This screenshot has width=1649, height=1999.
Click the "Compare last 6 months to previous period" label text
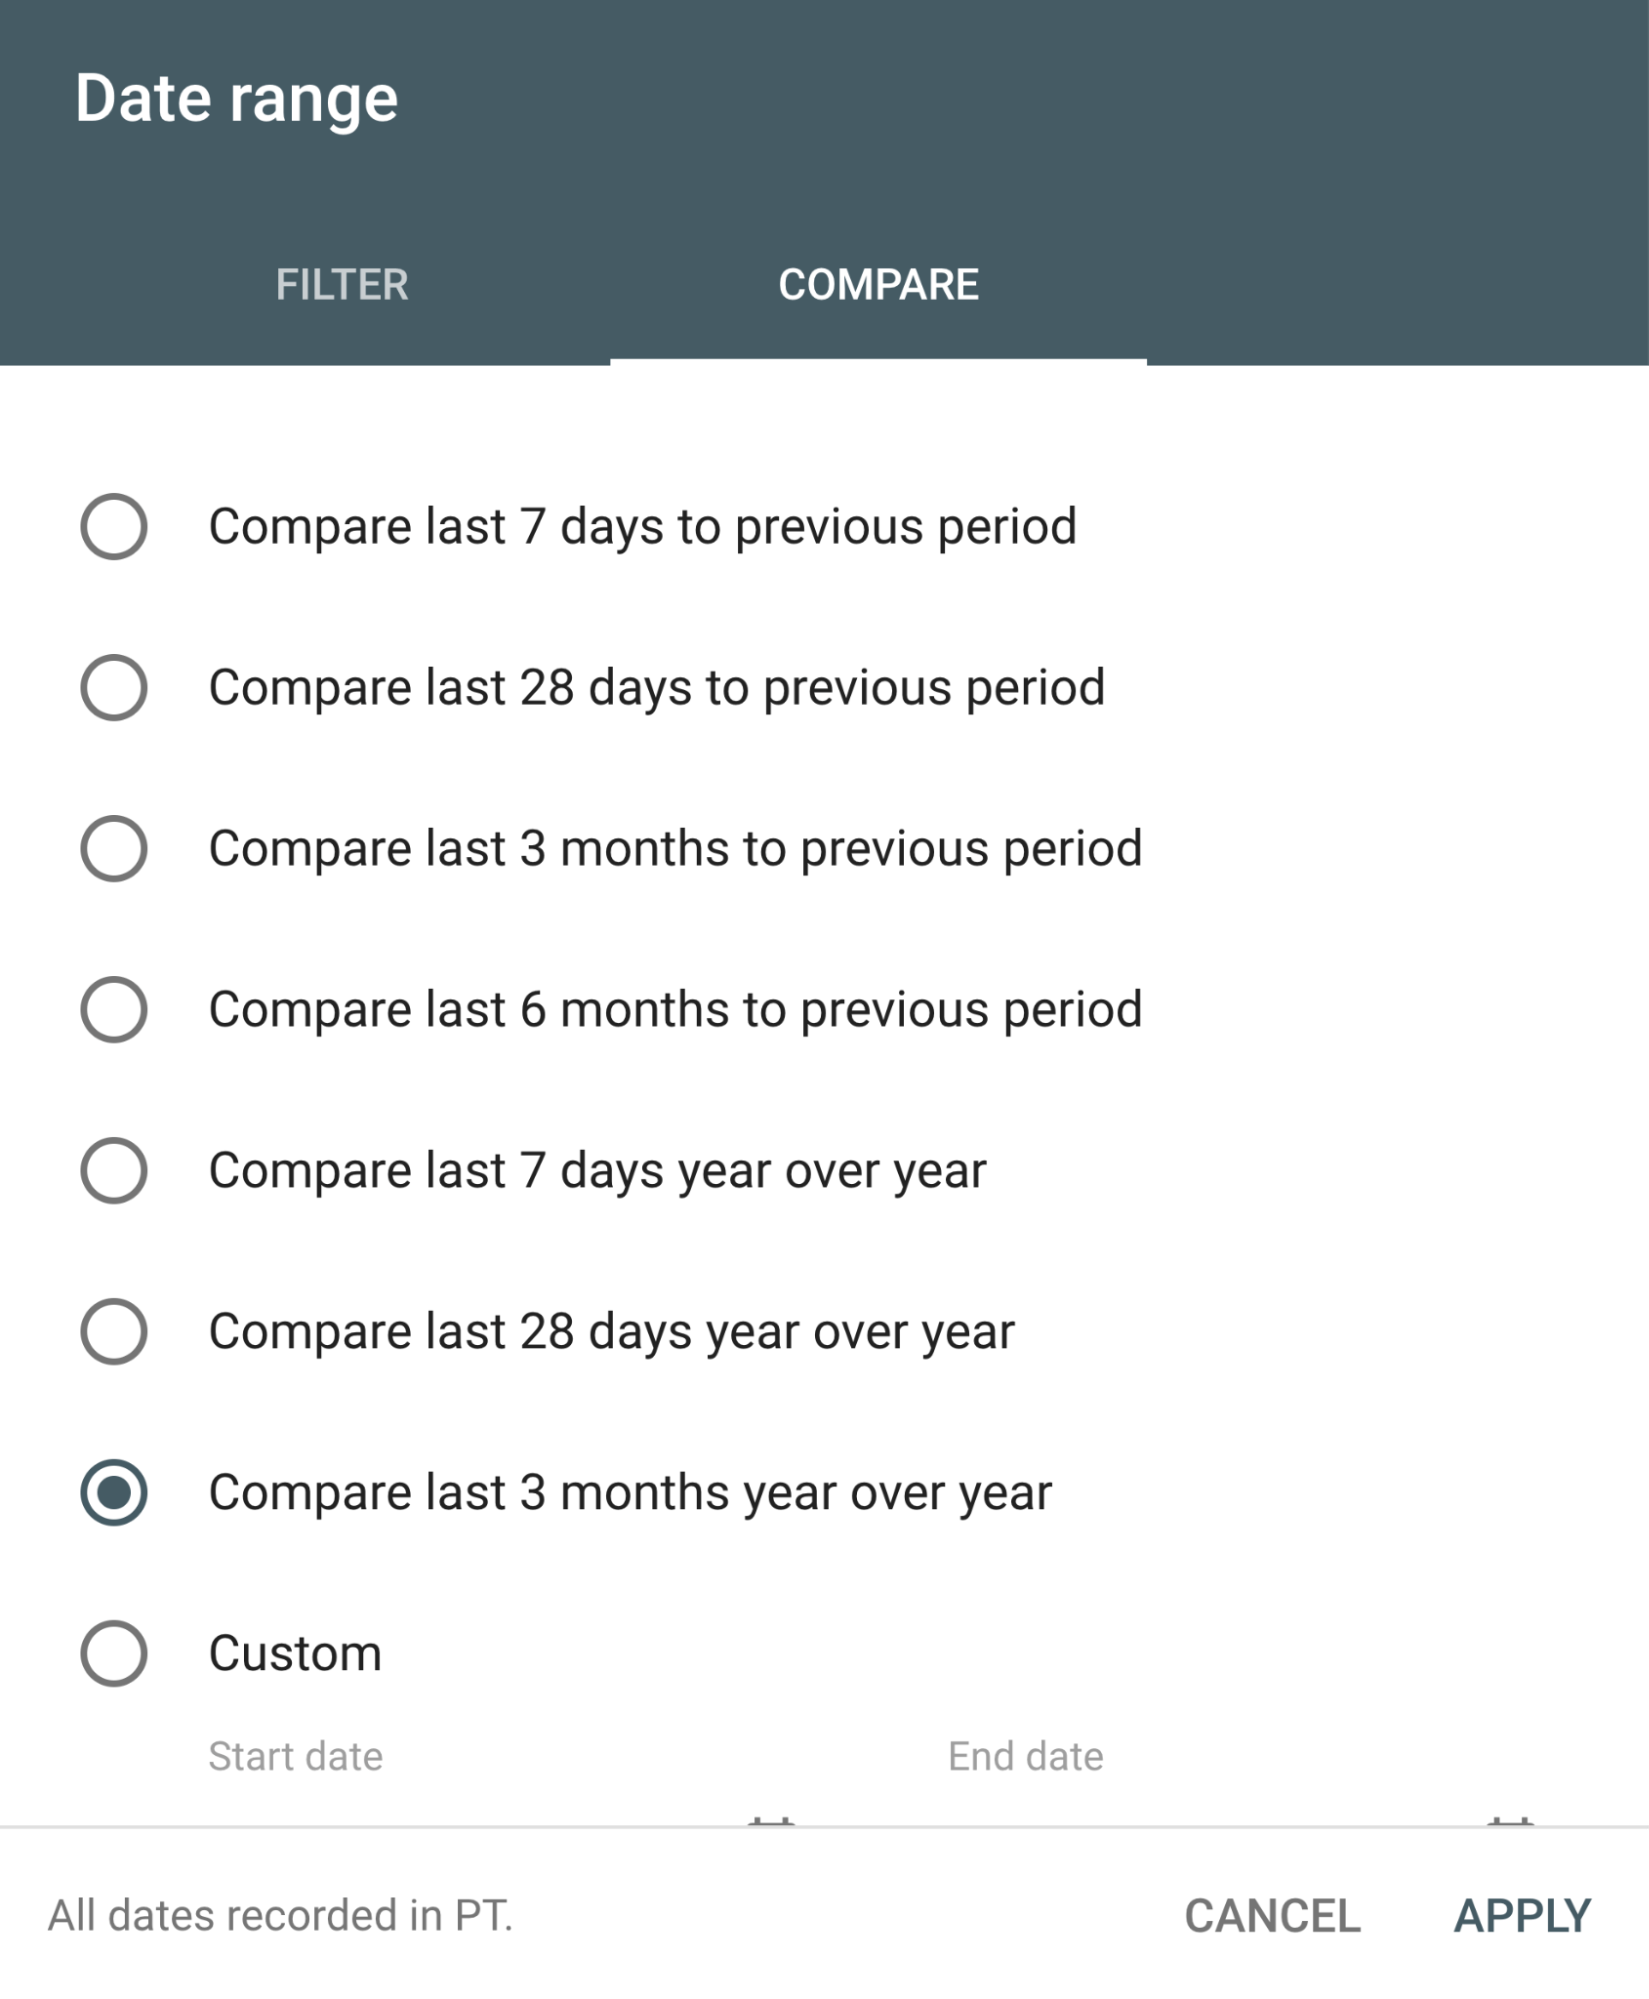(x=675, y=1009)
